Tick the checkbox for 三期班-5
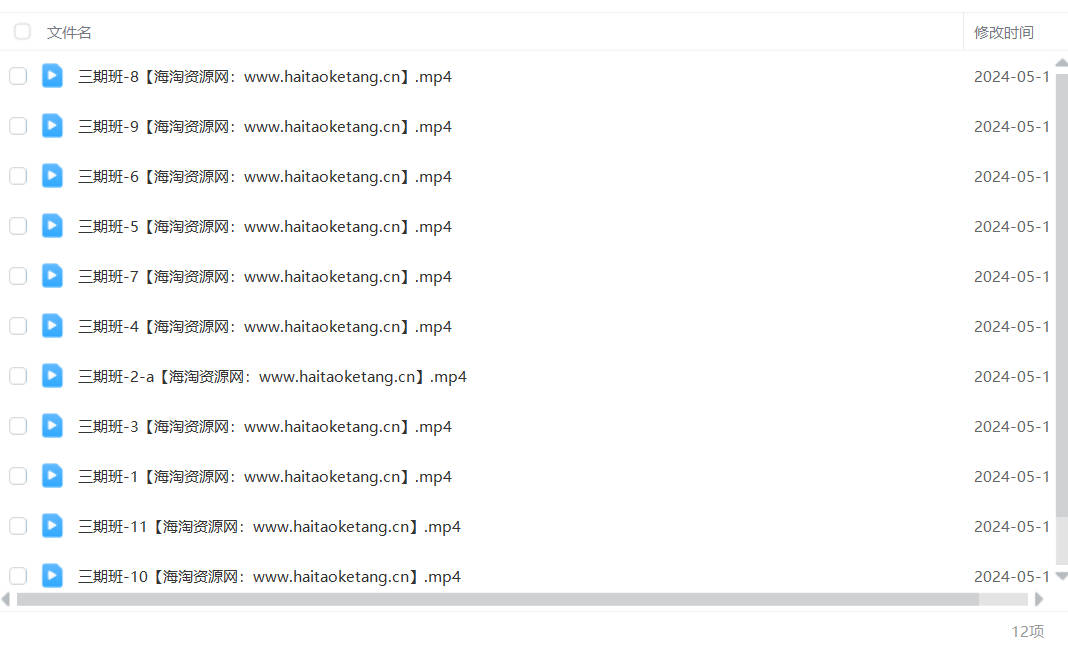 (x=18, y=226)
